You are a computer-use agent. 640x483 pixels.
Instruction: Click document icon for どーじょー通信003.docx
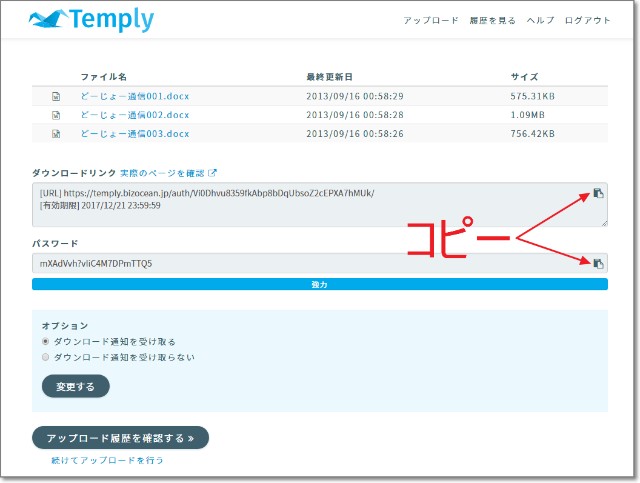[x=56, y=134]
